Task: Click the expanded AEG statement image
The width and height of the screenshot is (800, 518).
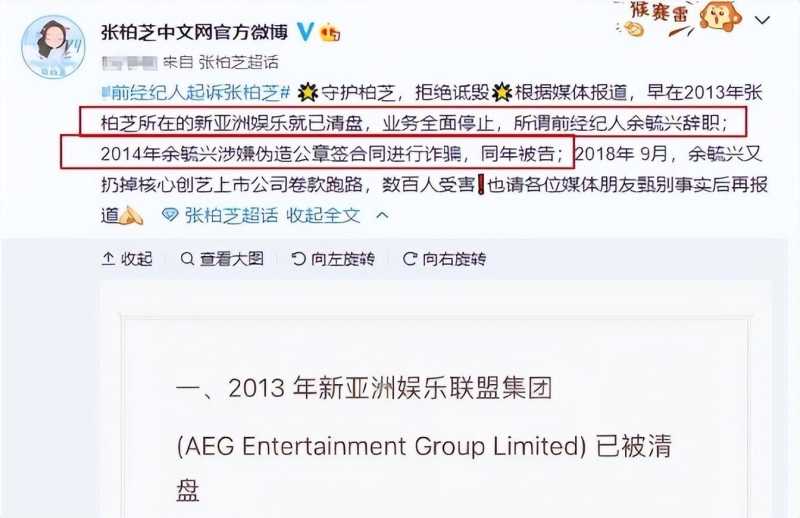Action: pyautogui.click(x=436, y=416)
